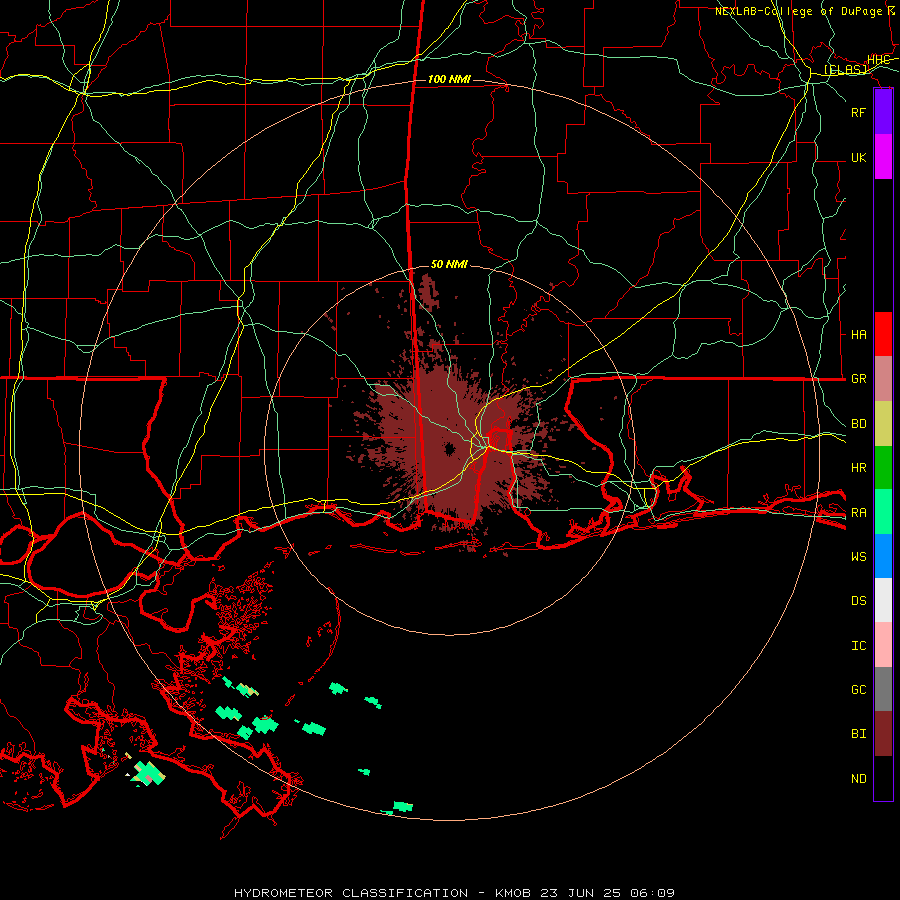Click the GR legend label
The image size is (900, 900).
(858, 379)
